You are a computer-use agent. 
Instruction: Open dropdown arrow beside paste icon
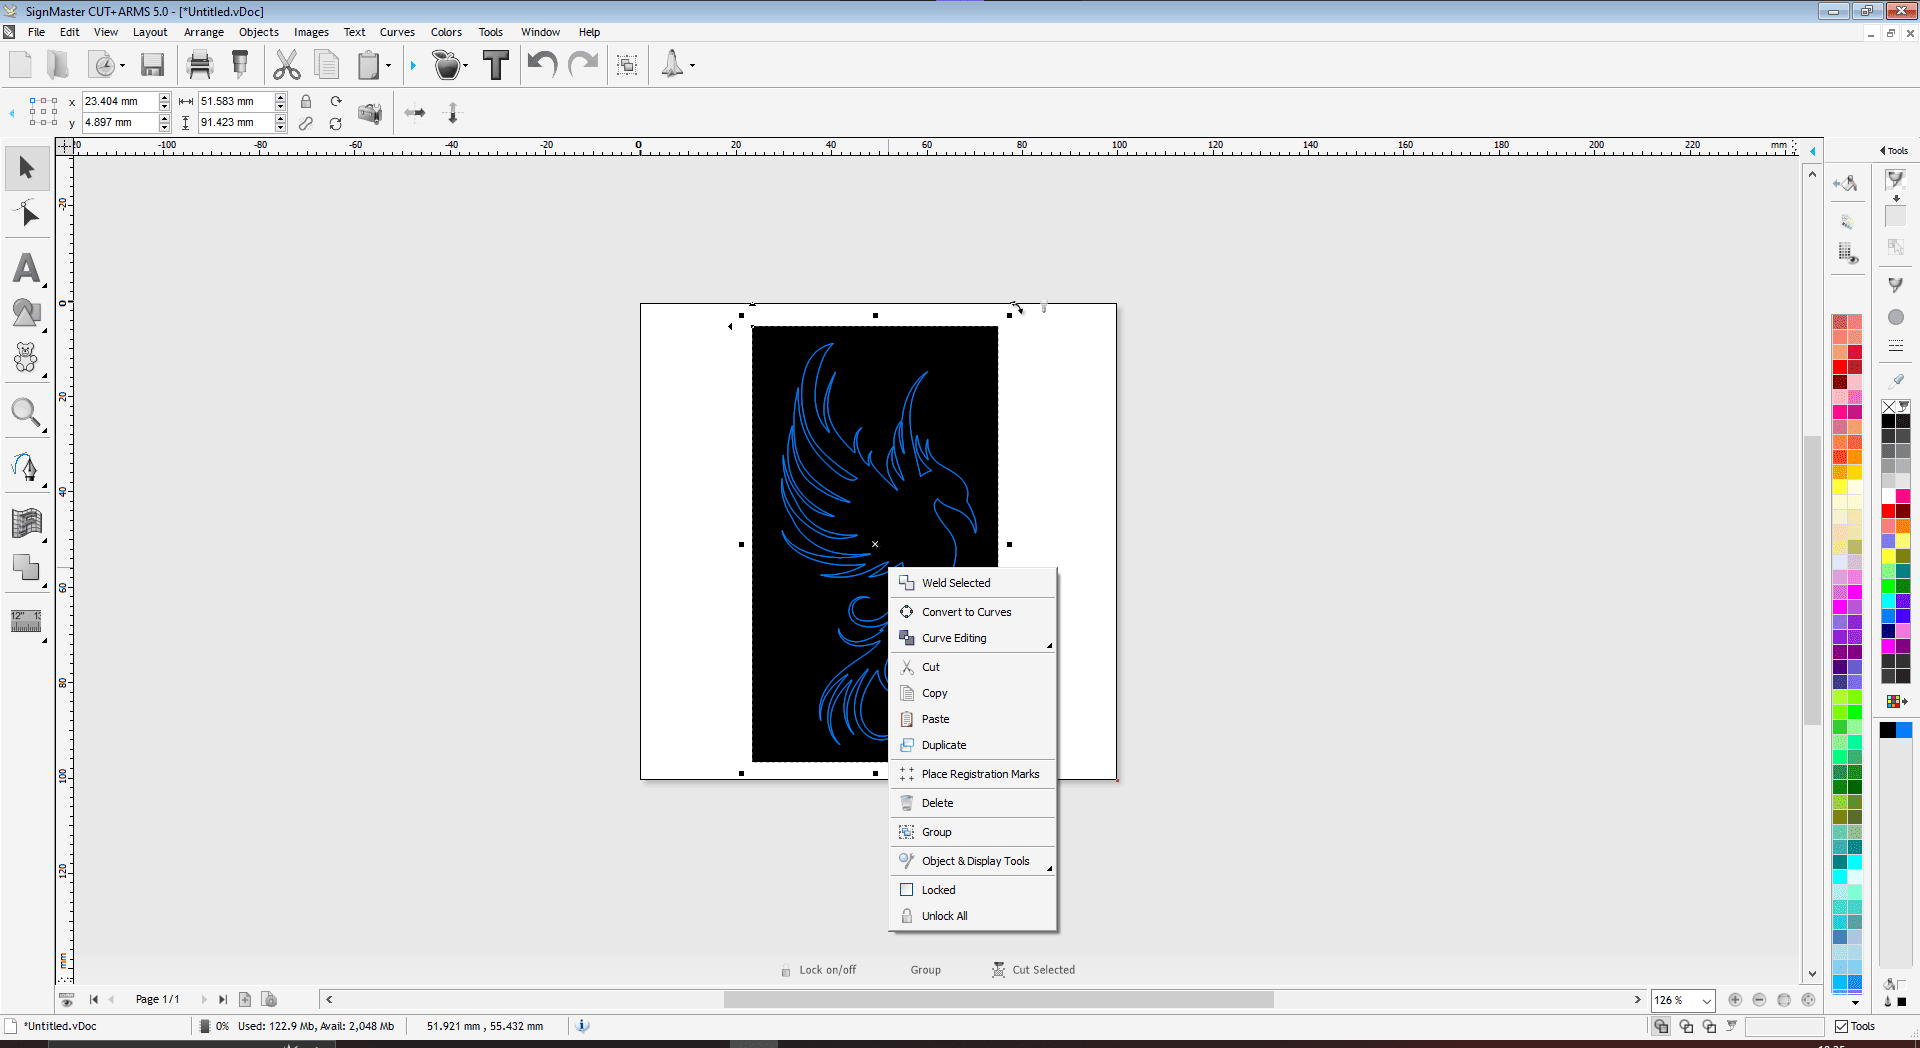click(x=389, y=66)
